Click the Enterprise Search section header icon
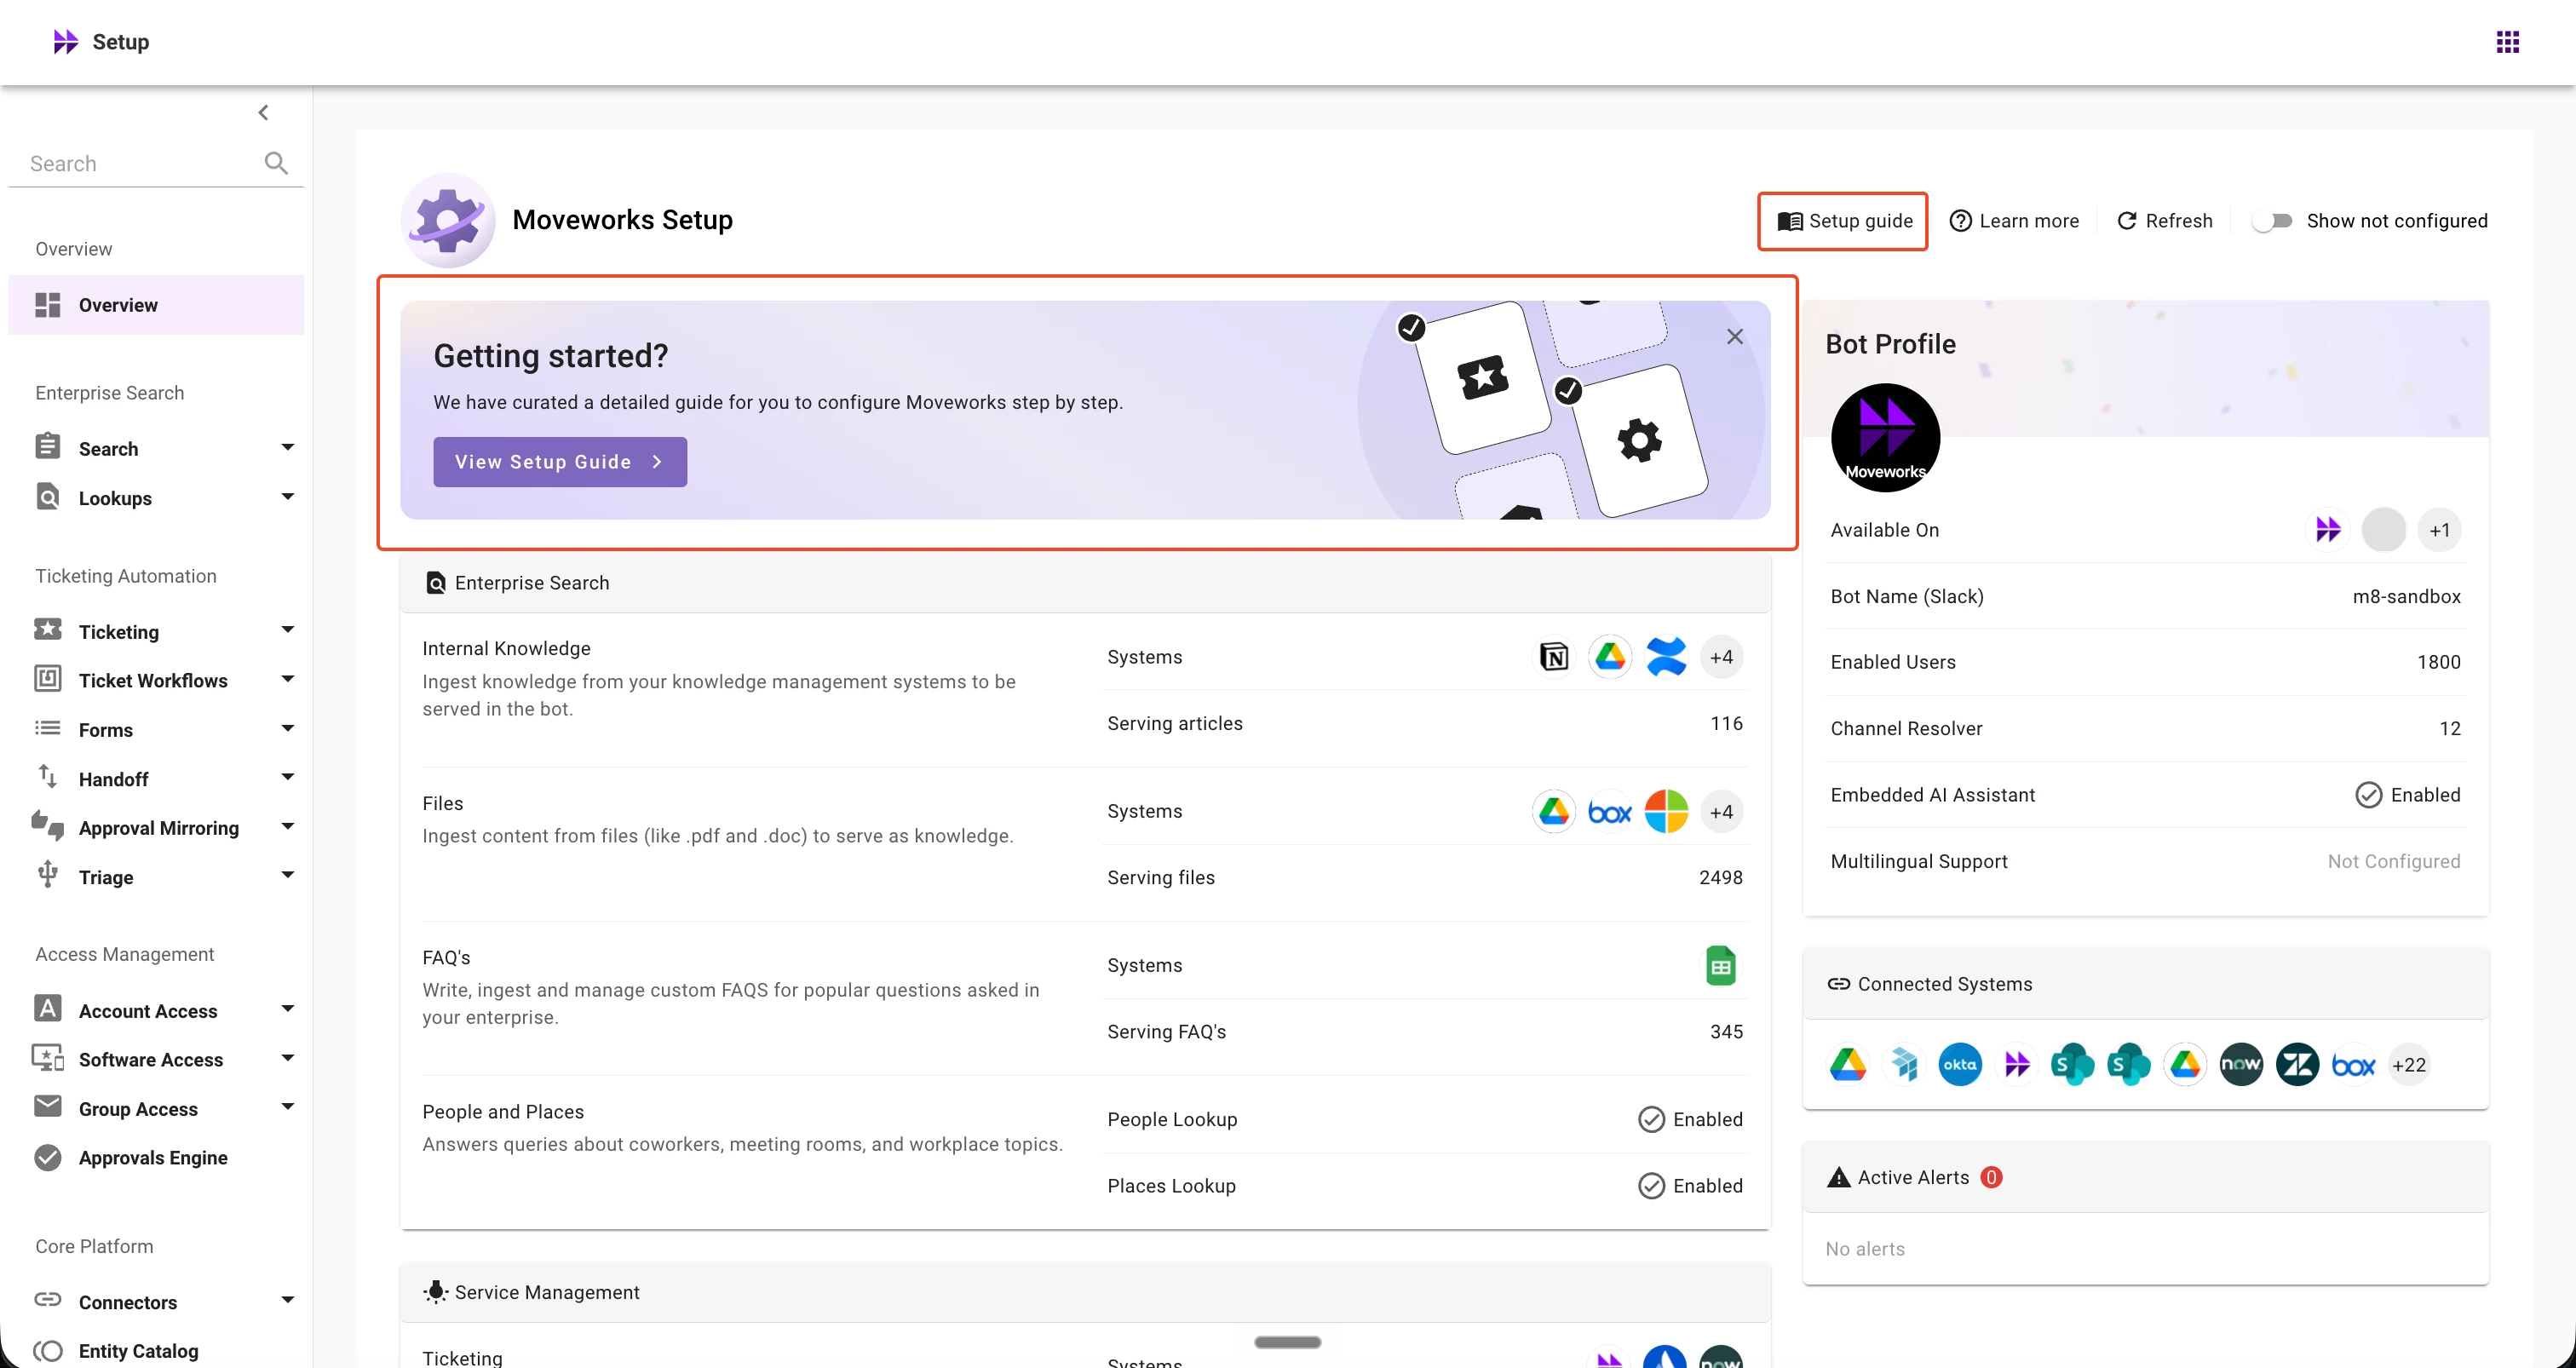The image size is (2576, 1368). point(436,583)
